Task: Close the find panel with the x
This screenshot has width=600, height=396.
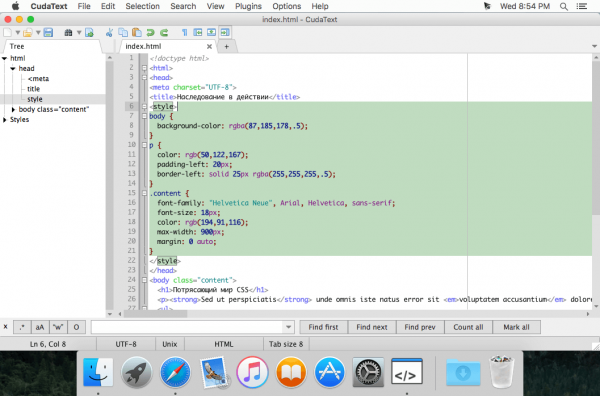Action: (x=5, y=327)
